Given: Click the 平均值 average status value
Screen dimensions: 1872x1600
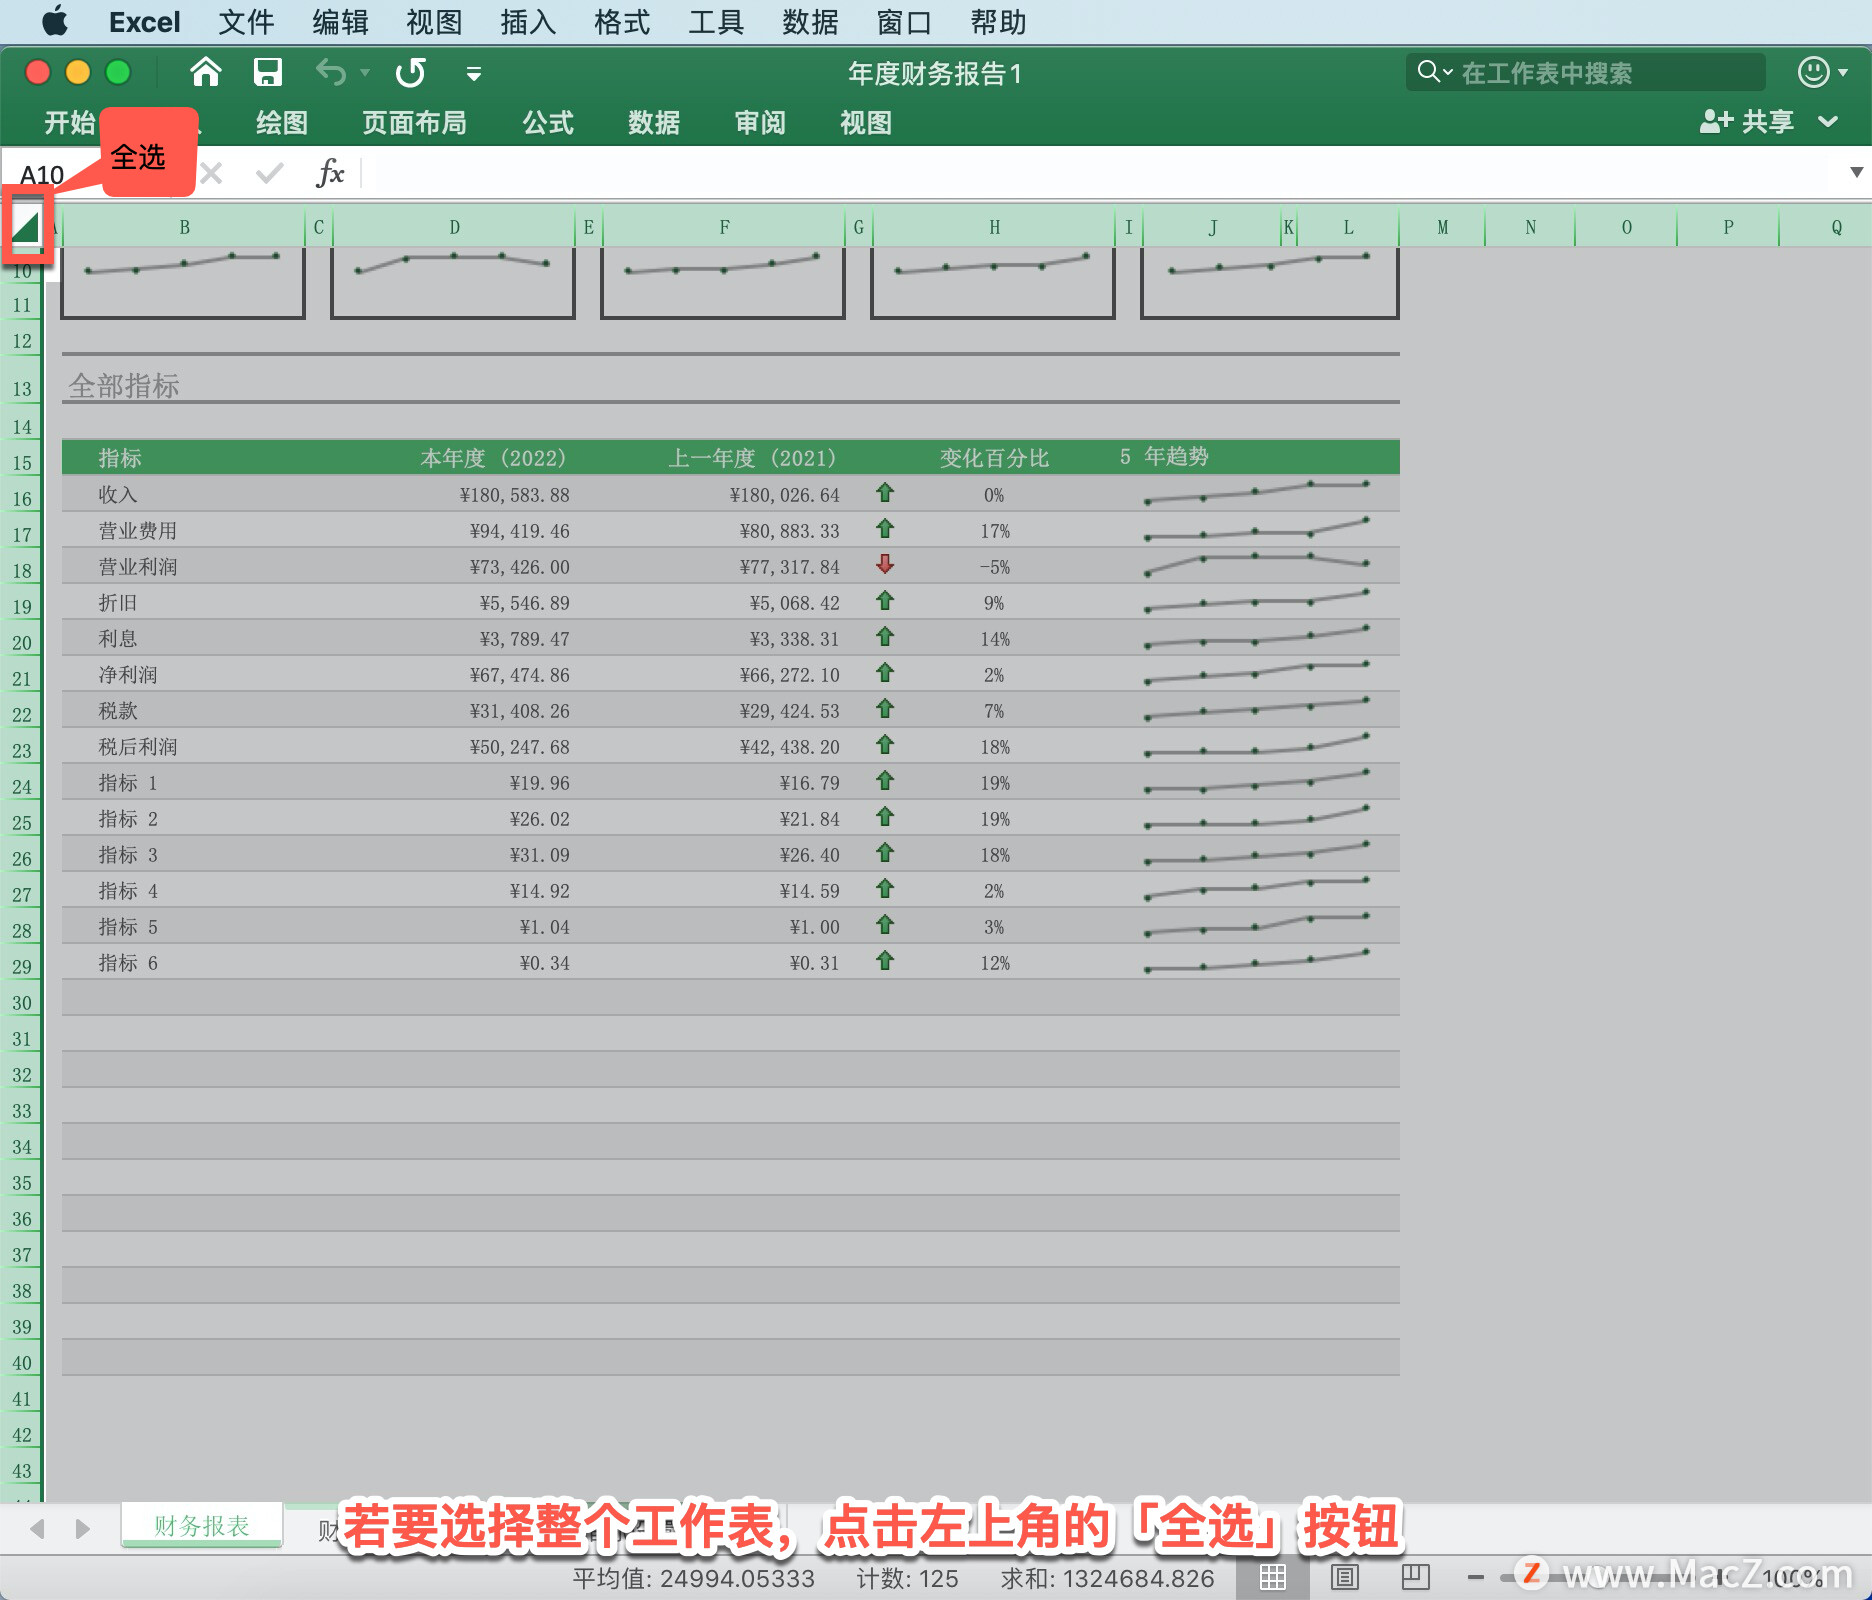Looking at the screenshot, I should coord(694,1579).
